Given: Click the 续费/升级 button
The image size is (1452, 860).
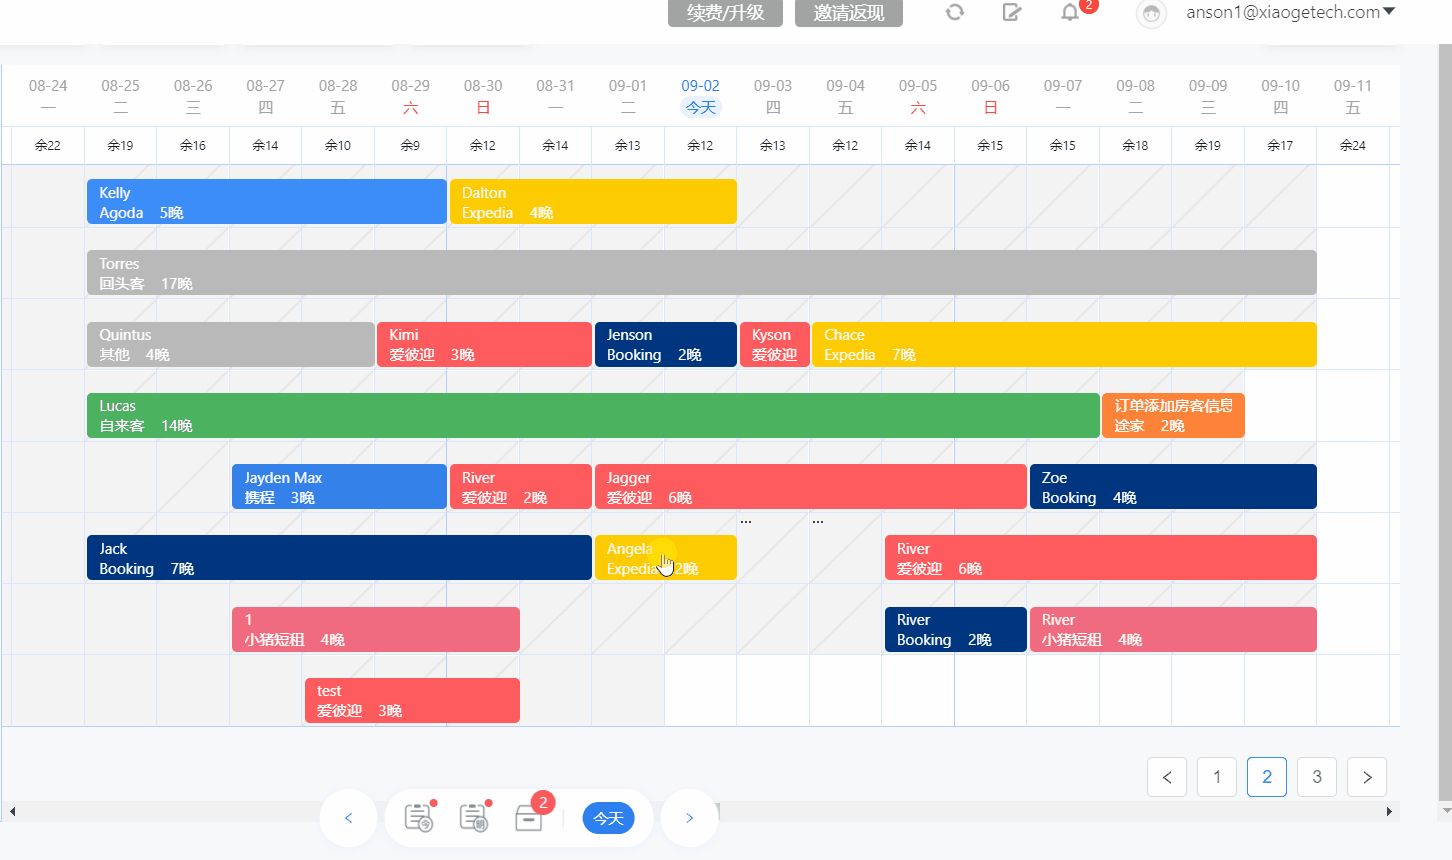Looking at the screenshot, I should 726,13.
